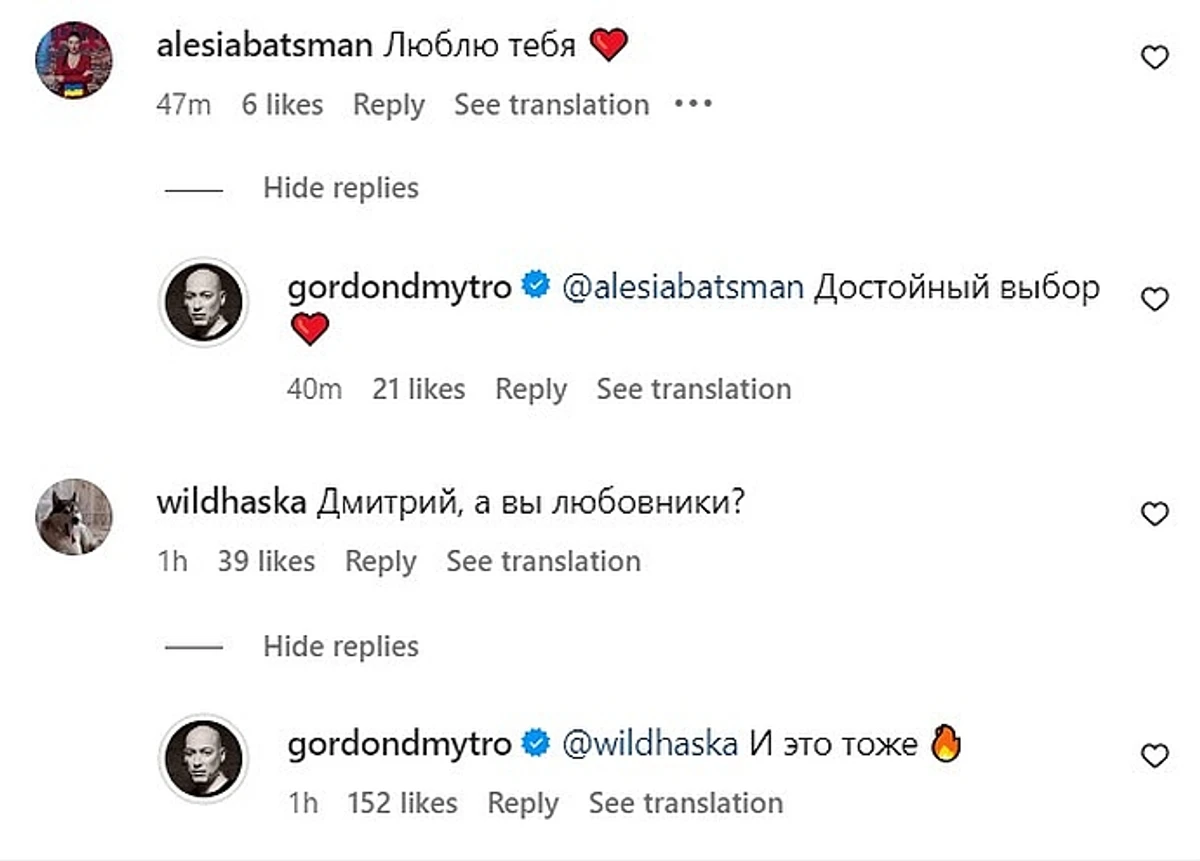
Task: Open more options on alesiabatsman's comment
Action: pyautogui.click(x=693, y=104)
